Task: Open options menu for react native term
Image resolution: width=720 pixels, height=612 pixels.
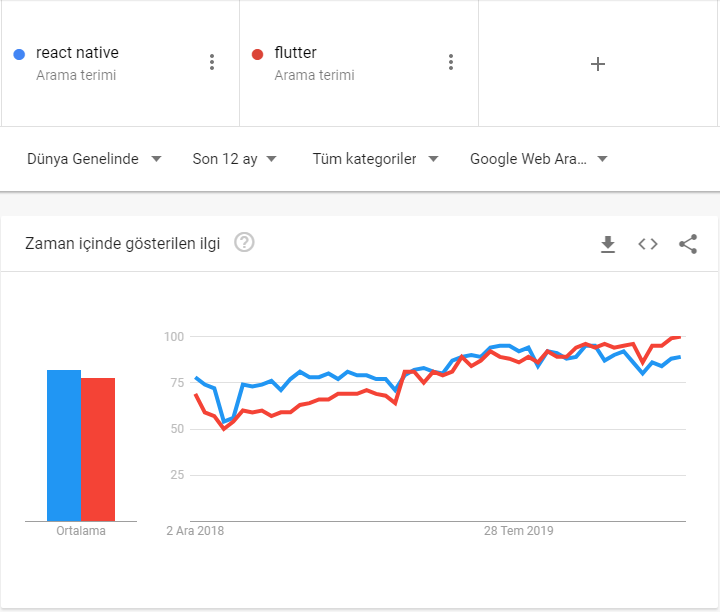Action: pos(212,62)
